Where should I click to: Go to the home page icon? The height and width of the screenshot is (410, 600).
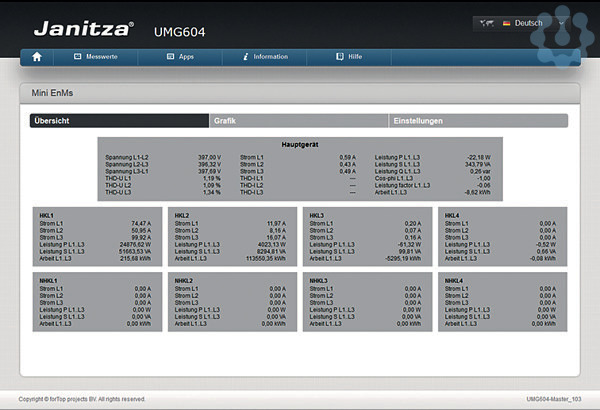(x=37, y=57)
